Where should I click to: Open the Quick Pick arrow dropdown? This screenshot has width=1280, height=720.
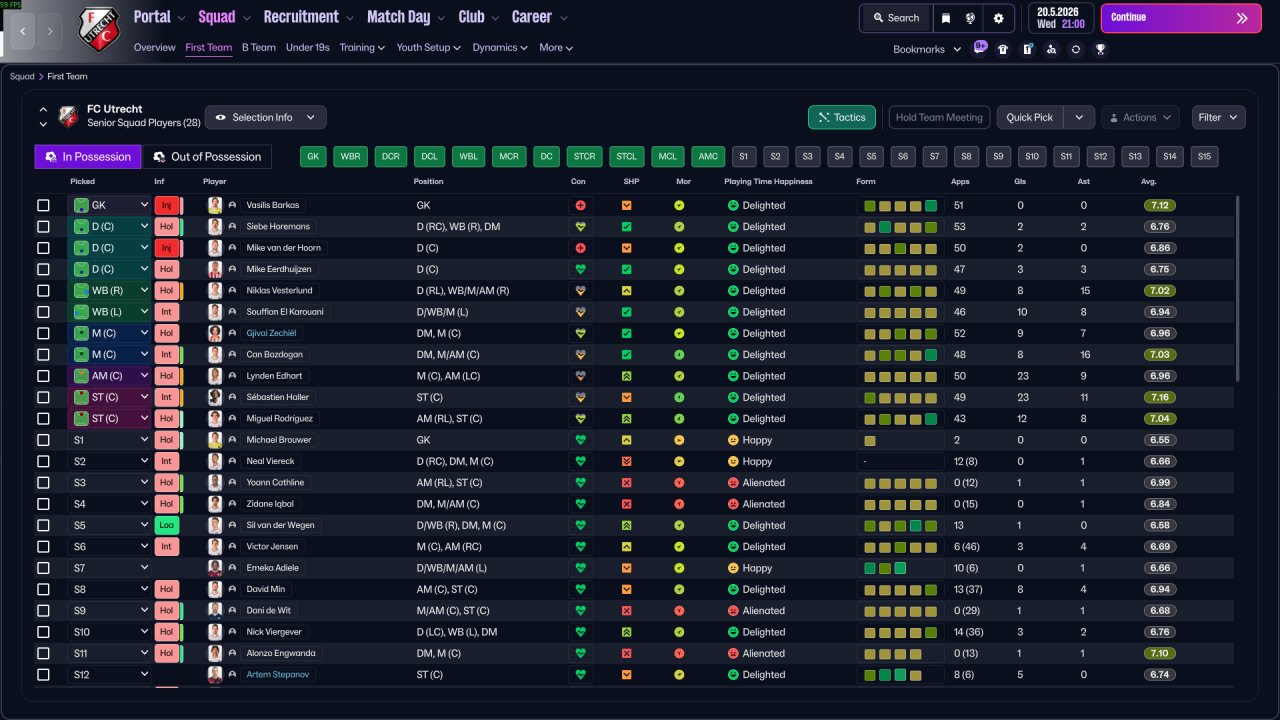(x=1078, y=117)
